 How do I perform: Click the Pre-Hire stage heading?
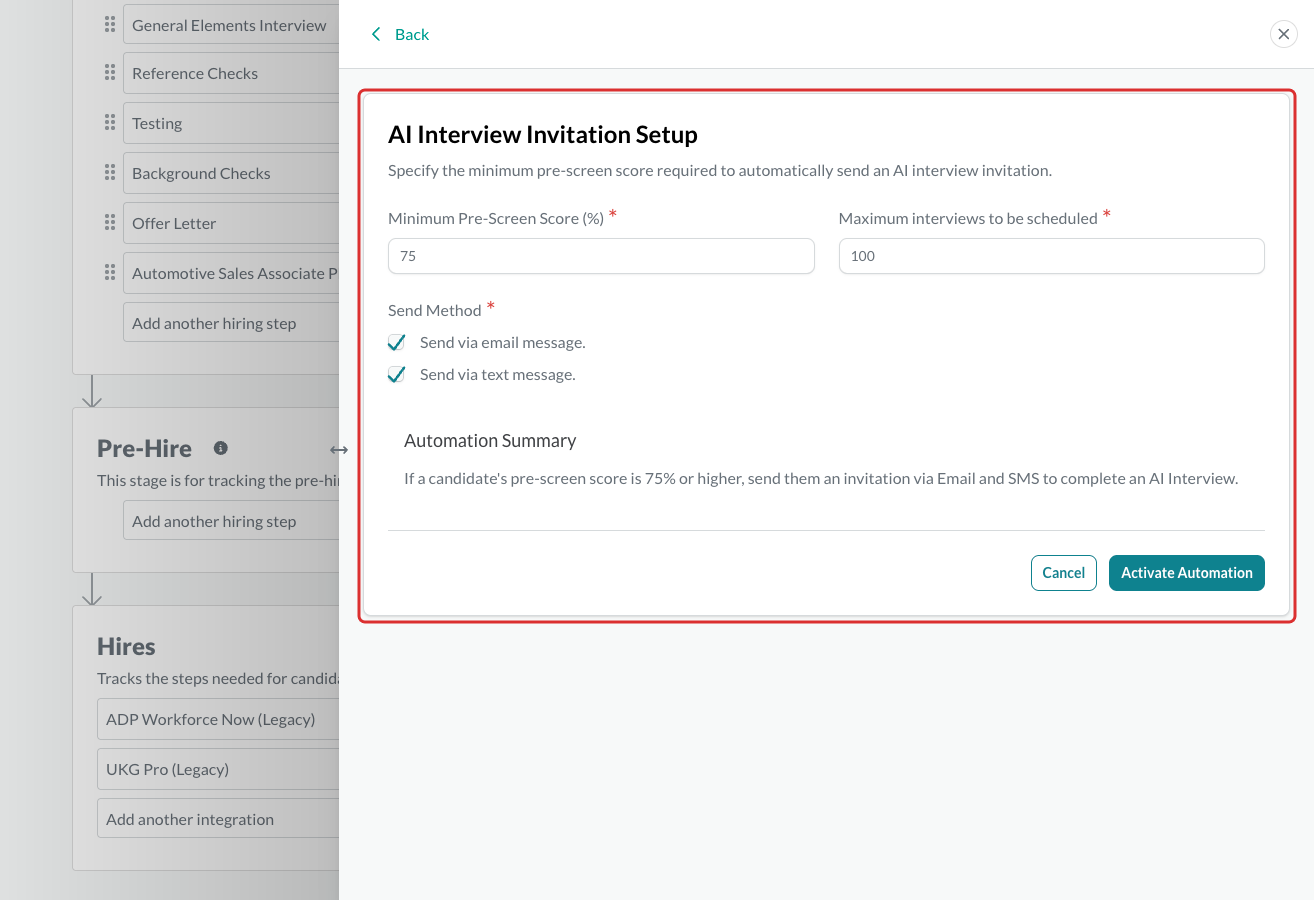click(x=144, y=448)
